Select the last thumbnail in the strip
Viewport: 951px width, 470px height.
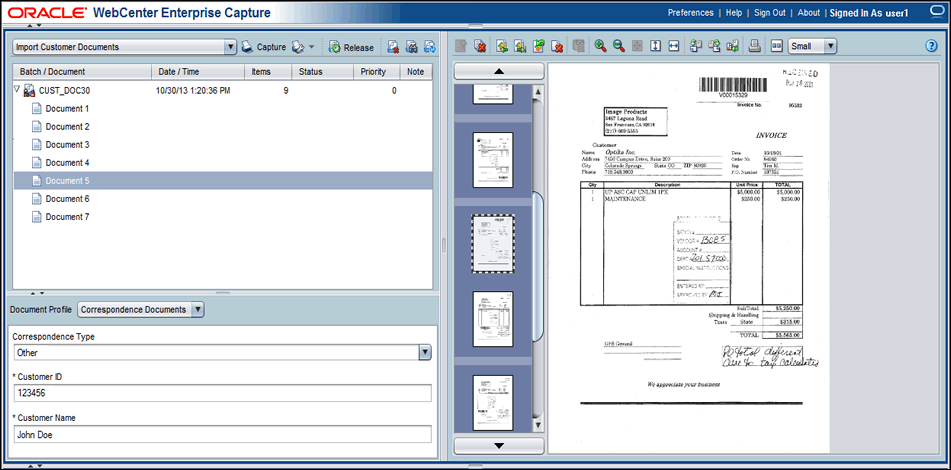tap(493, 403)
